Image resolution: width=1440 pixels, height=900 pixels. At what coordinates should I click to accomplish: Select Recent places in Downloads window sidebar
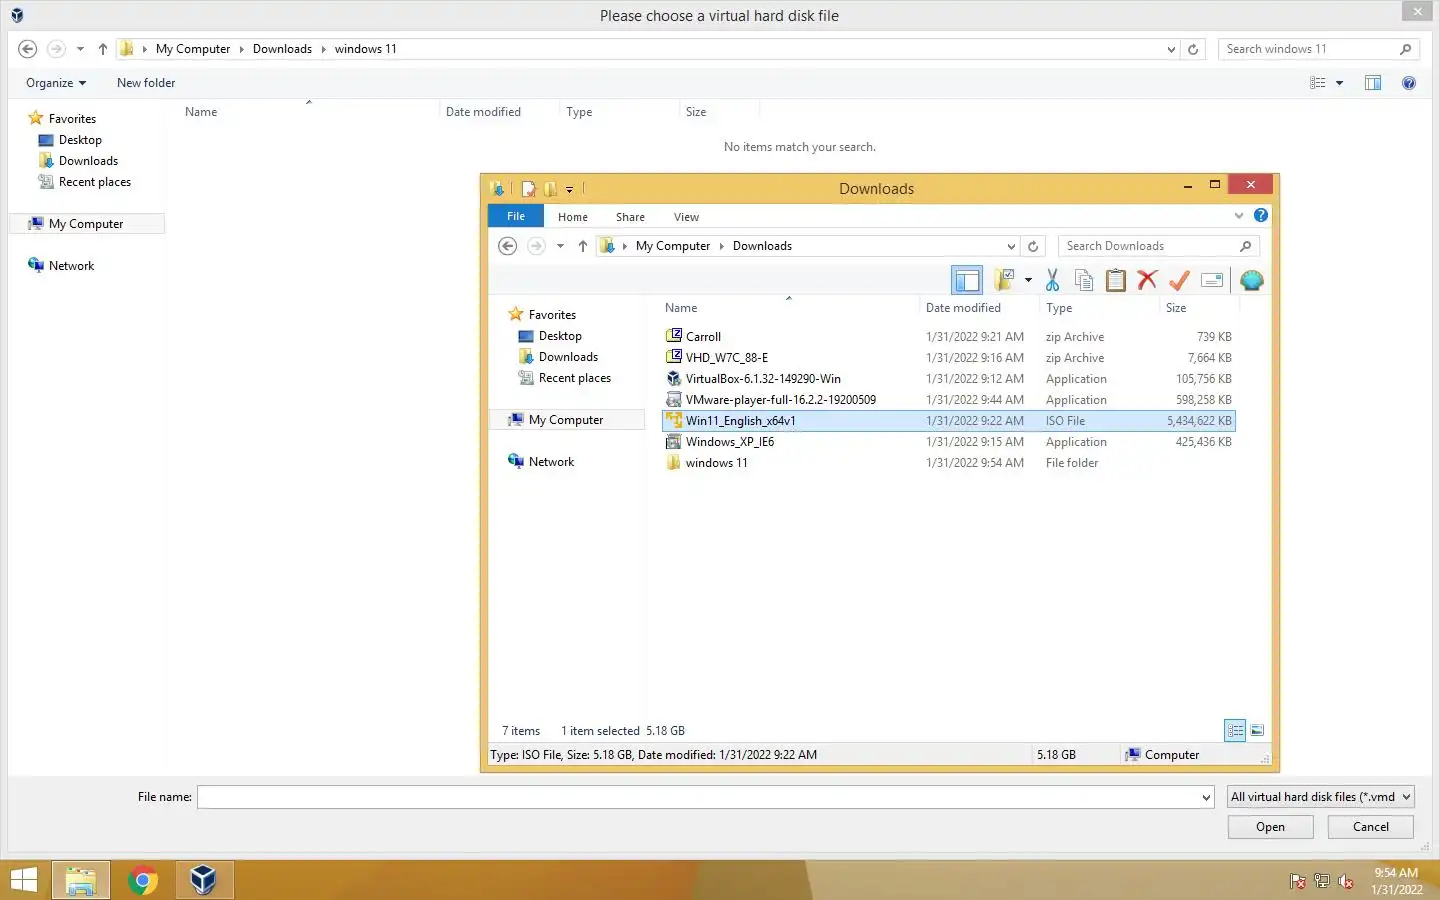(x=575, y=378)
